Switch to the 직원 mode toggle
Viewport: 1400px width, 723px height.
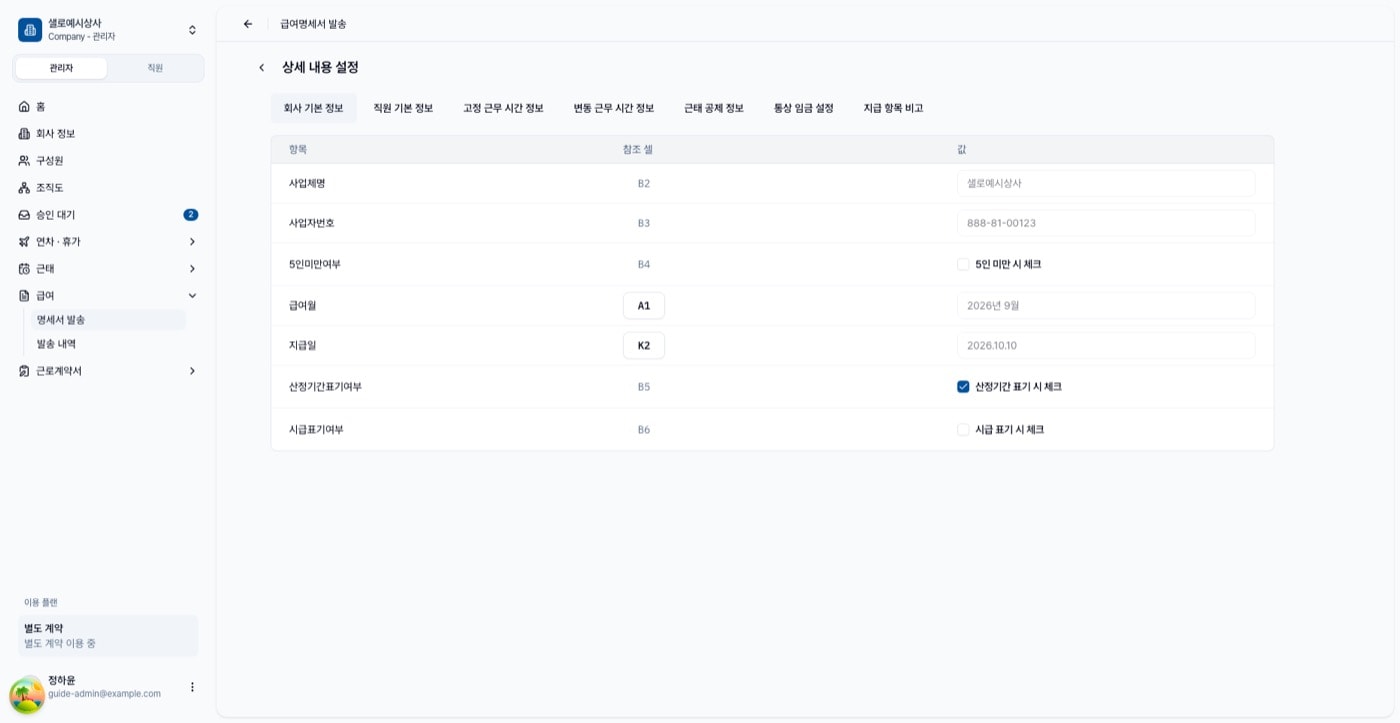(x=155, y=68)
